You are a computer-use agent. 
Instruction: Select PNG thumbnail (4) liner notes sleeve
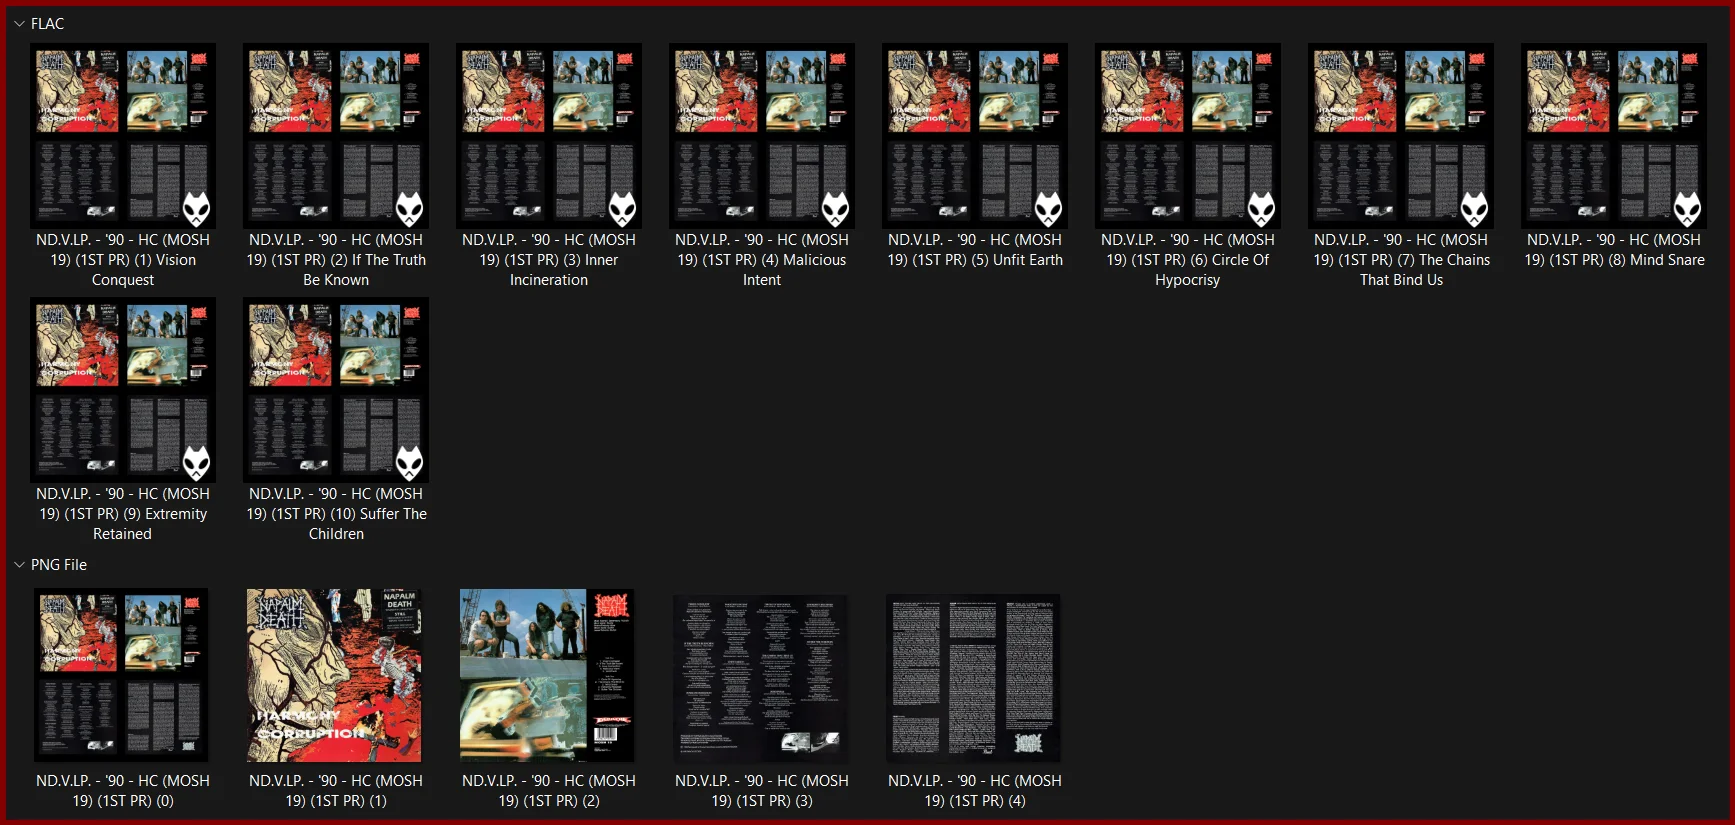[974, 679]
